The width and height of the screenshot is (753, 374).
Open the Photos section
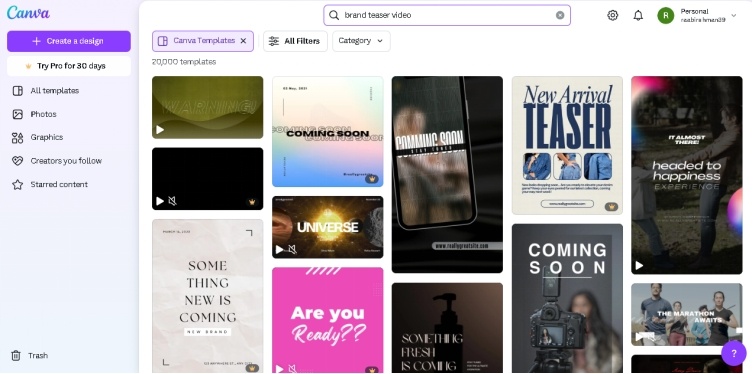click(43, 114)
